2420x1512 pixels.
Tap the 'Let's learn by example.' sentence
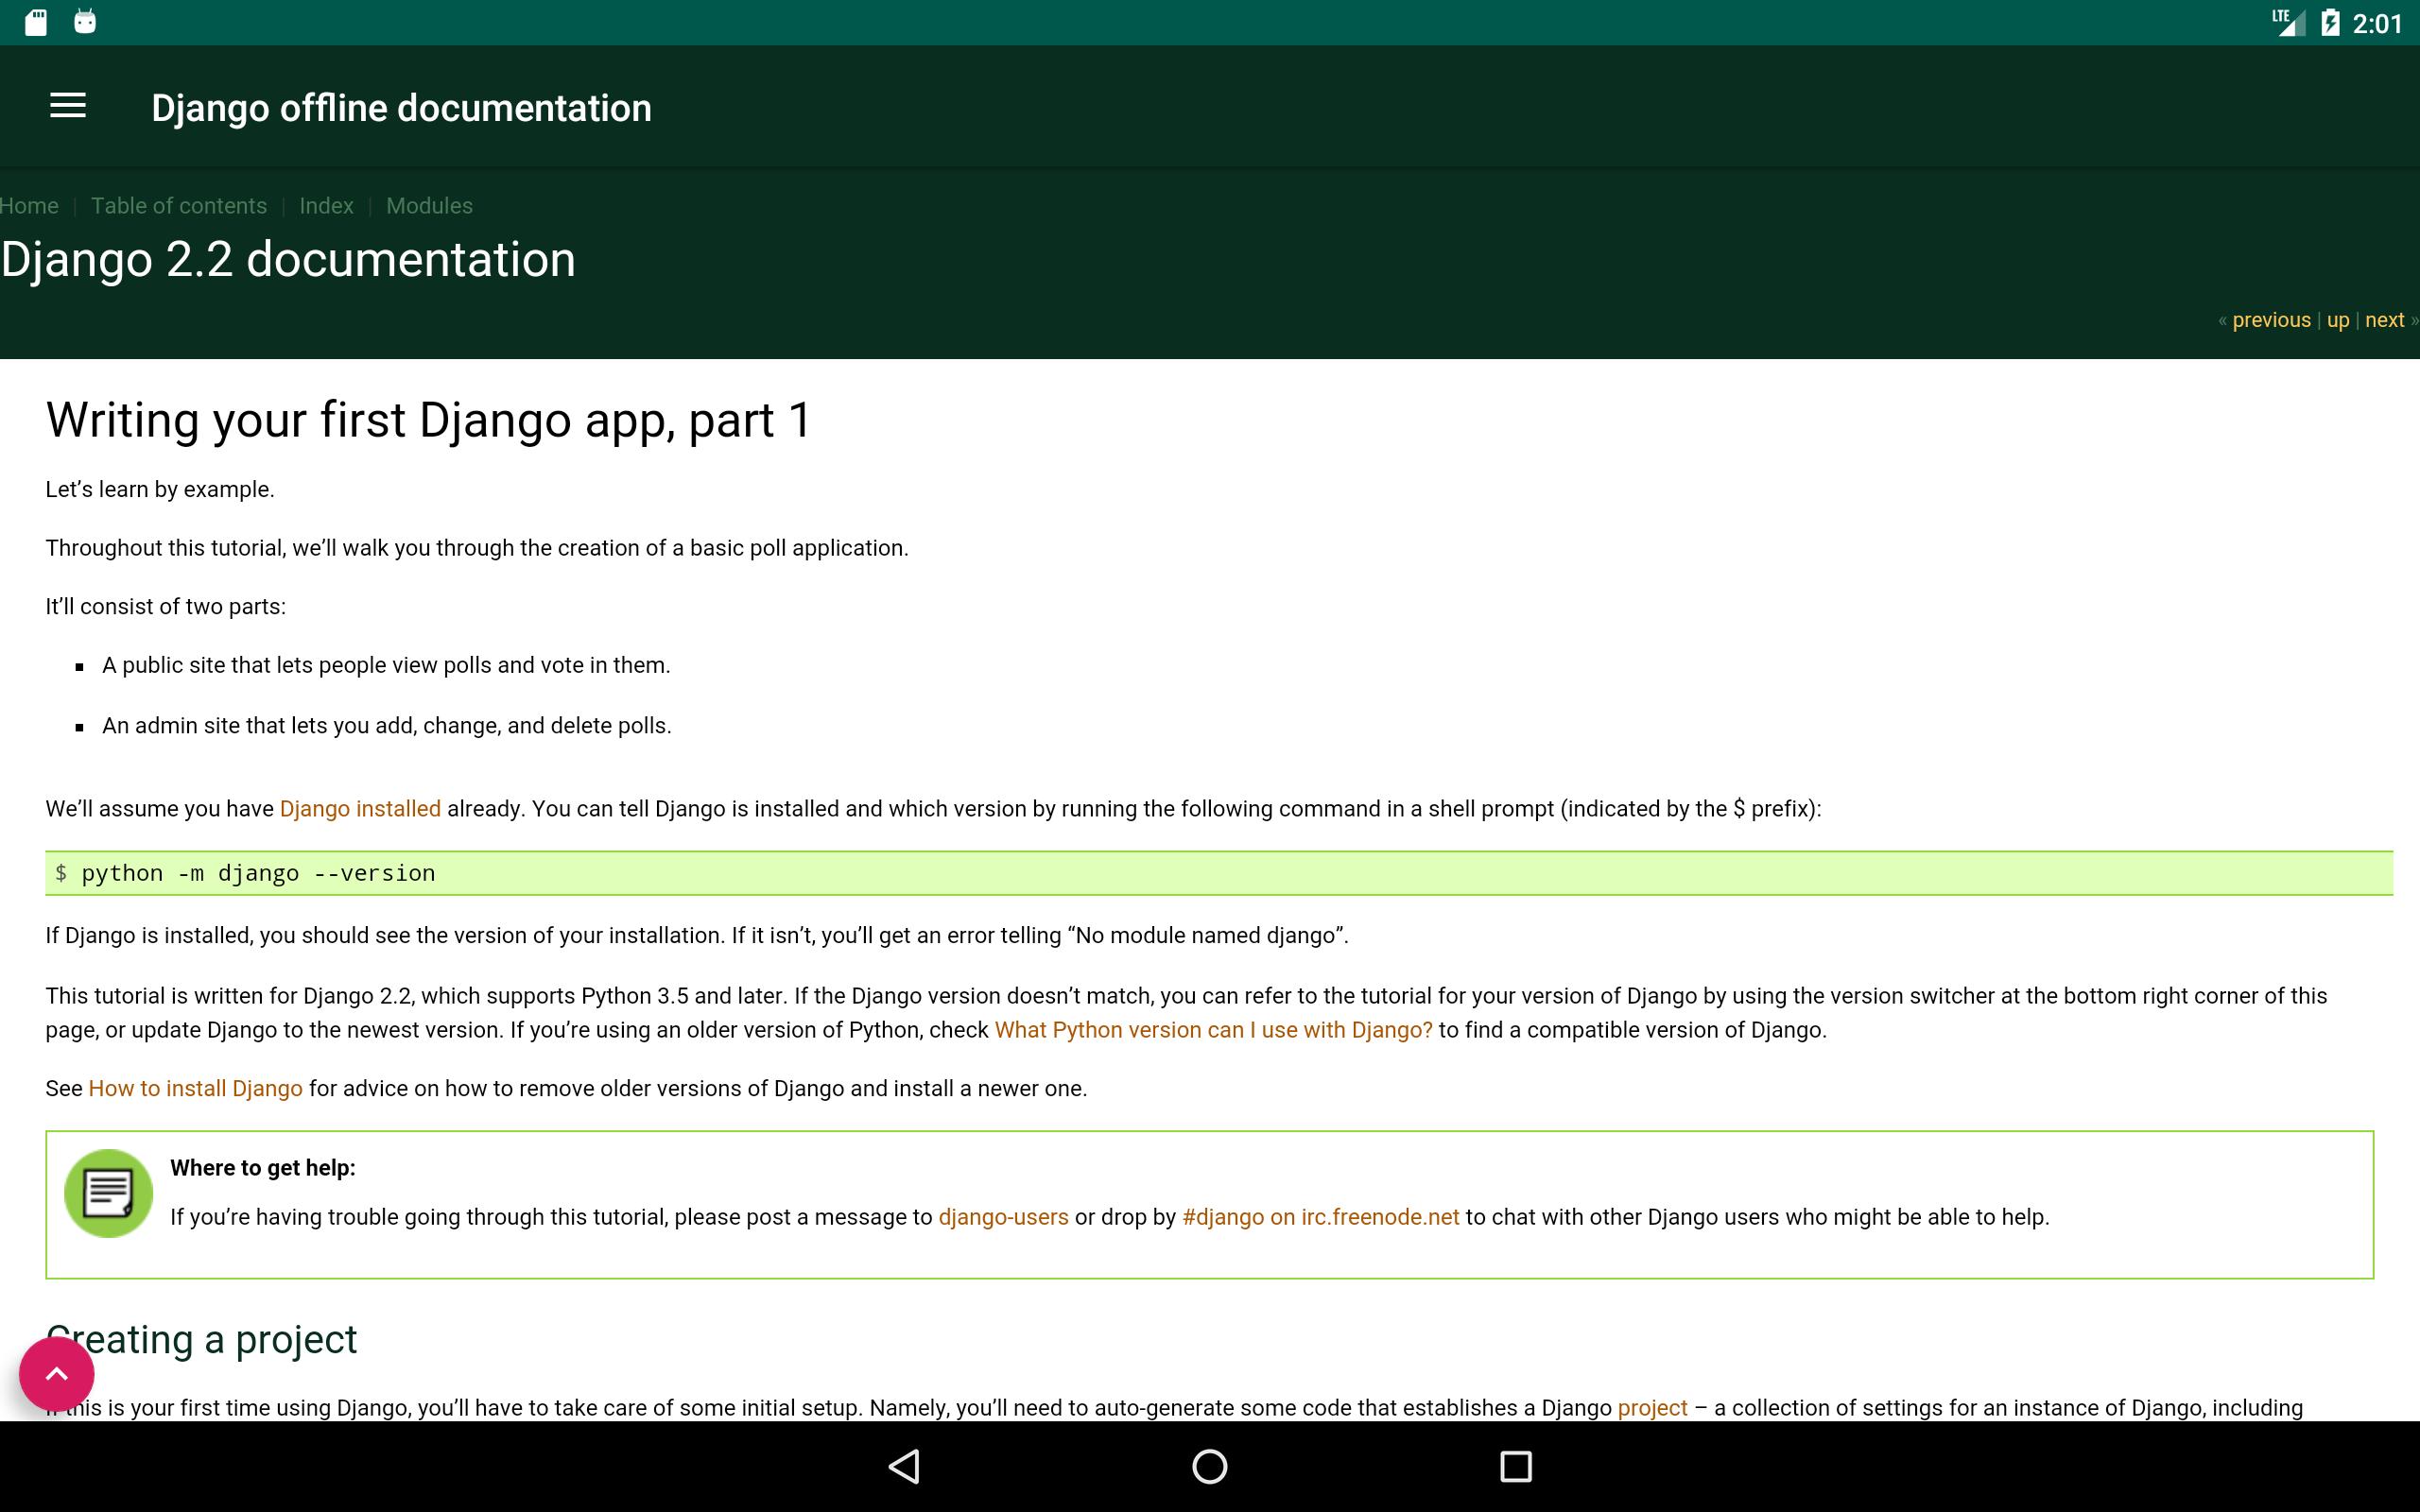coord(160,489)
